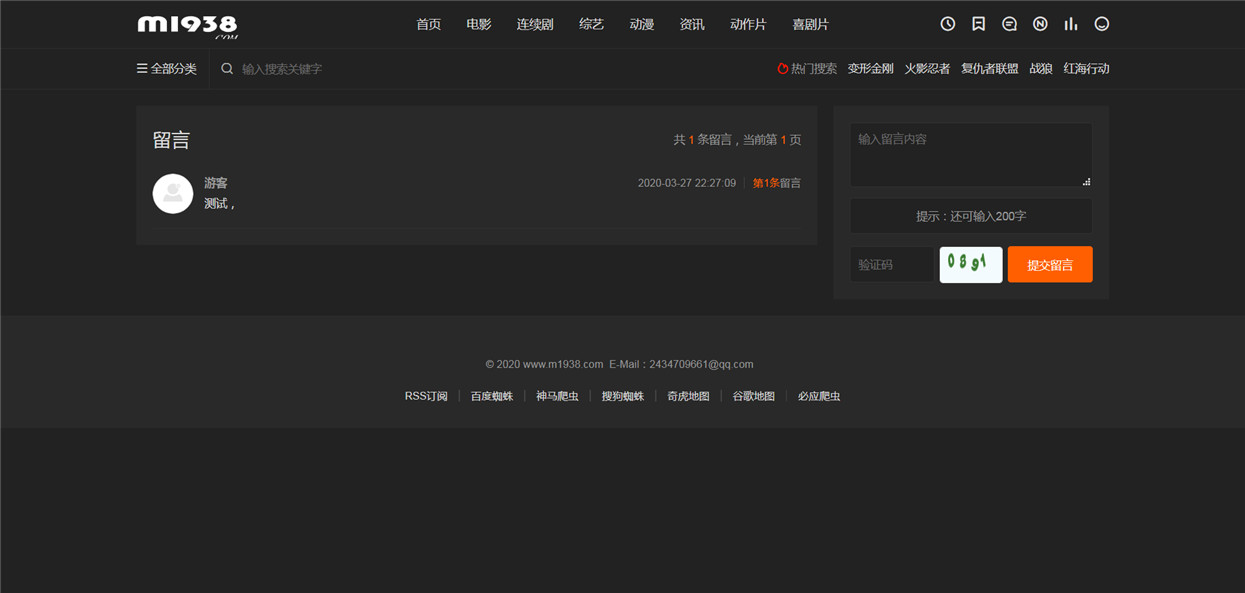Go to 首页 in the navigation
The width and height of the screenshot is (1245, 593).
coord(429,24)
